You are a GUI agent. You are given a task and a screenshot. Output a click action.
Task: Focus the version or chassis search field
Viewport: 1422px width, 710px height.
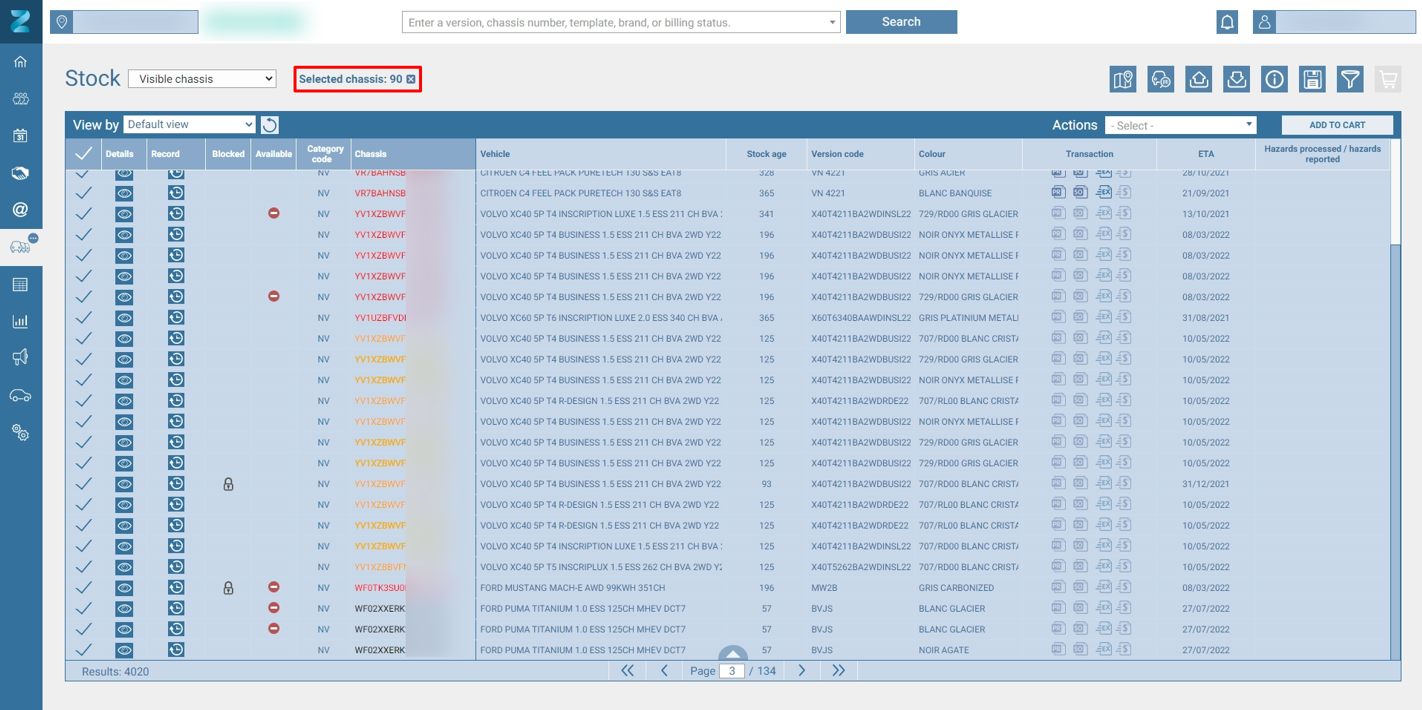[x=621, y=22]
